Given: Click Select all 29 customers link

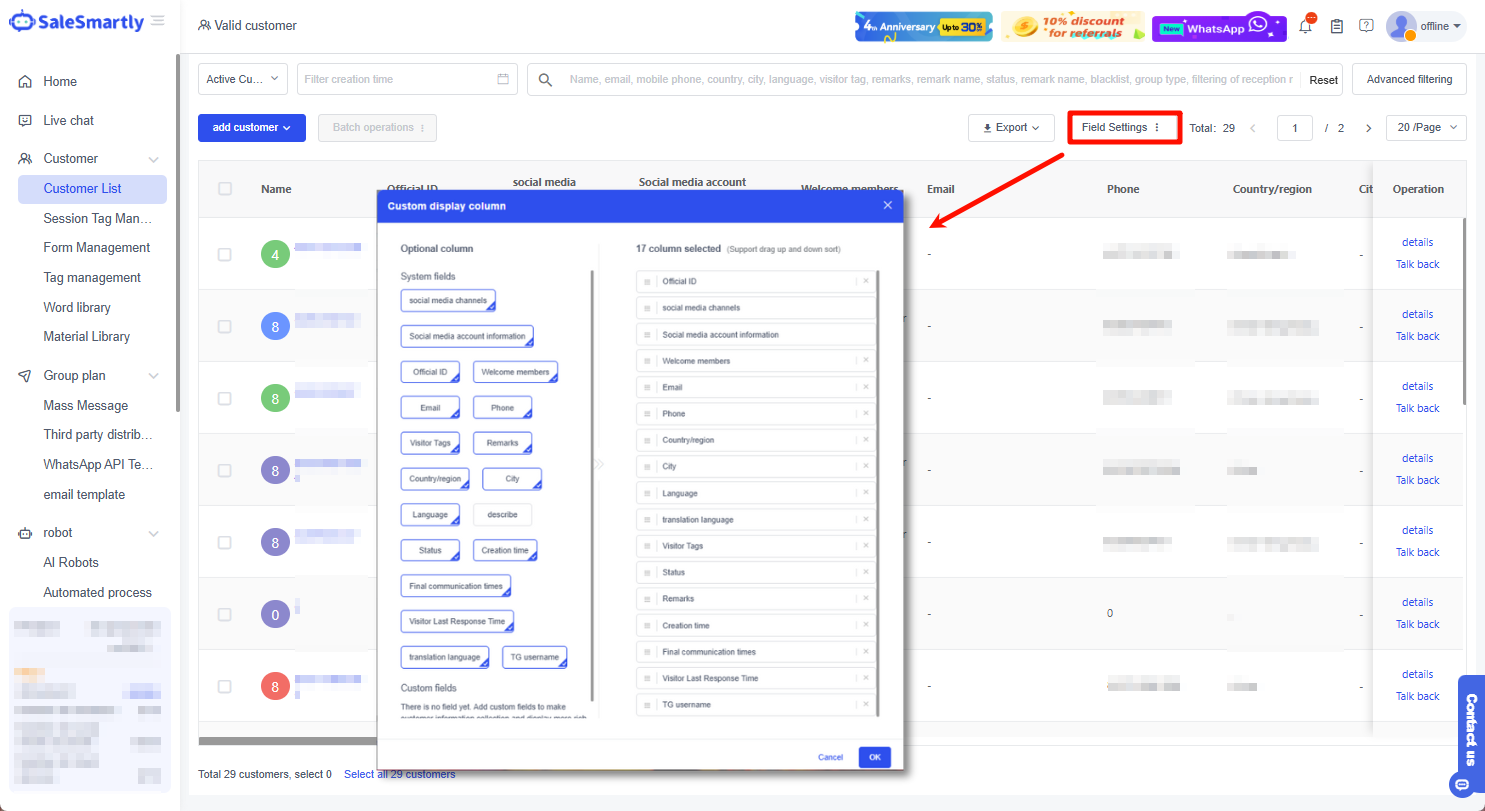Looking at the screenshot, I should 399,774.
